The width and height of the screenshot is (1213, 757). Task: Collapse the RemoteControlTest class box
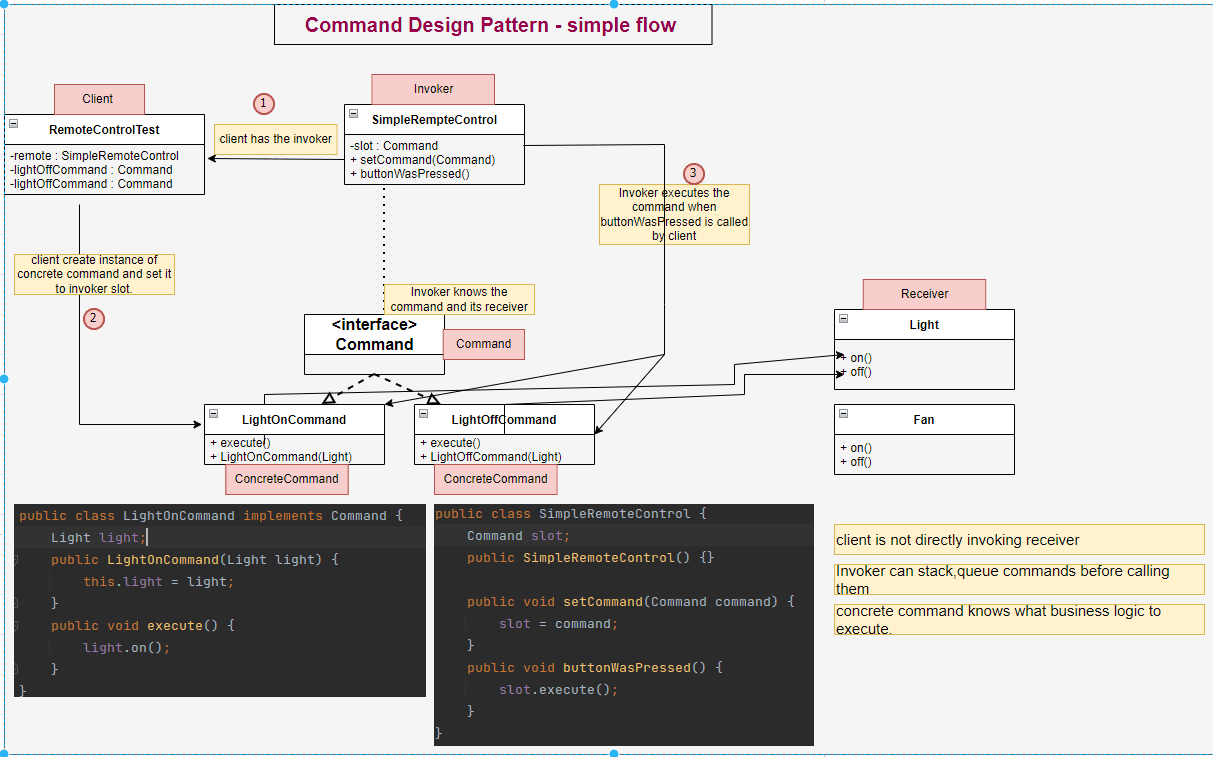click(13, 124)
